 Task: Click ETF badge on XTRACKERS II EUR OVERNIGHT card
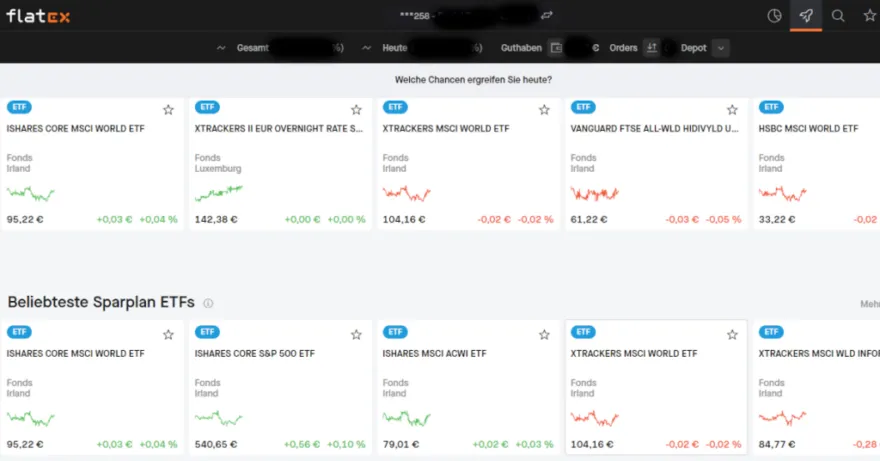pos(207,107)
